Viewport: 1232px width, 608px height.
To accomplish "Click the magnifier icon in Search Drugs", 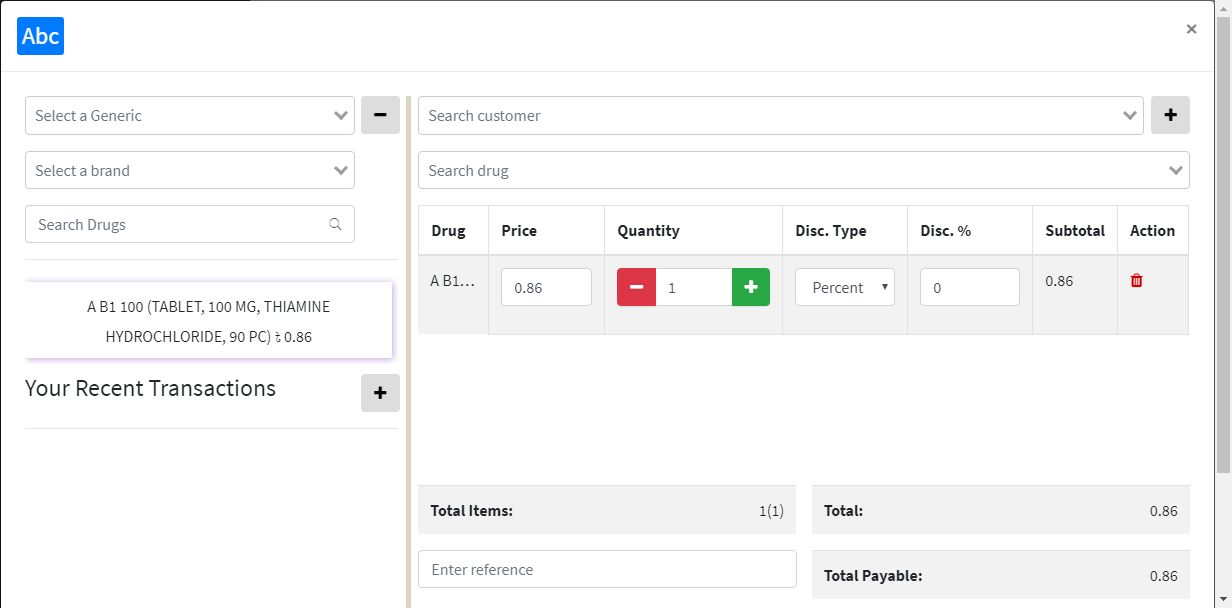I will click(335, 224).
